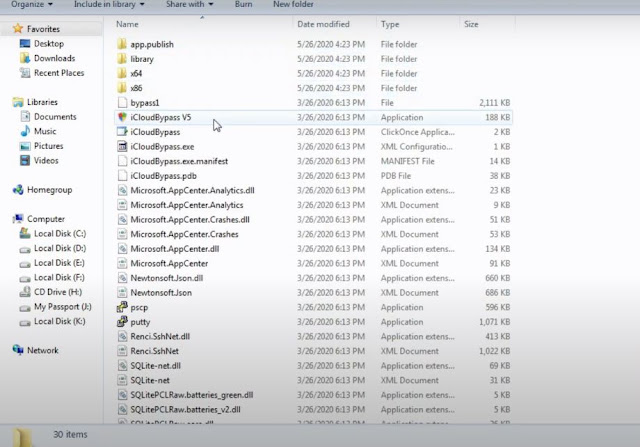This screenshot has height=447, width=640.
Task: Select the Microsoft.AppCenter.Crashes.dll file name
Action: [190, 220]
